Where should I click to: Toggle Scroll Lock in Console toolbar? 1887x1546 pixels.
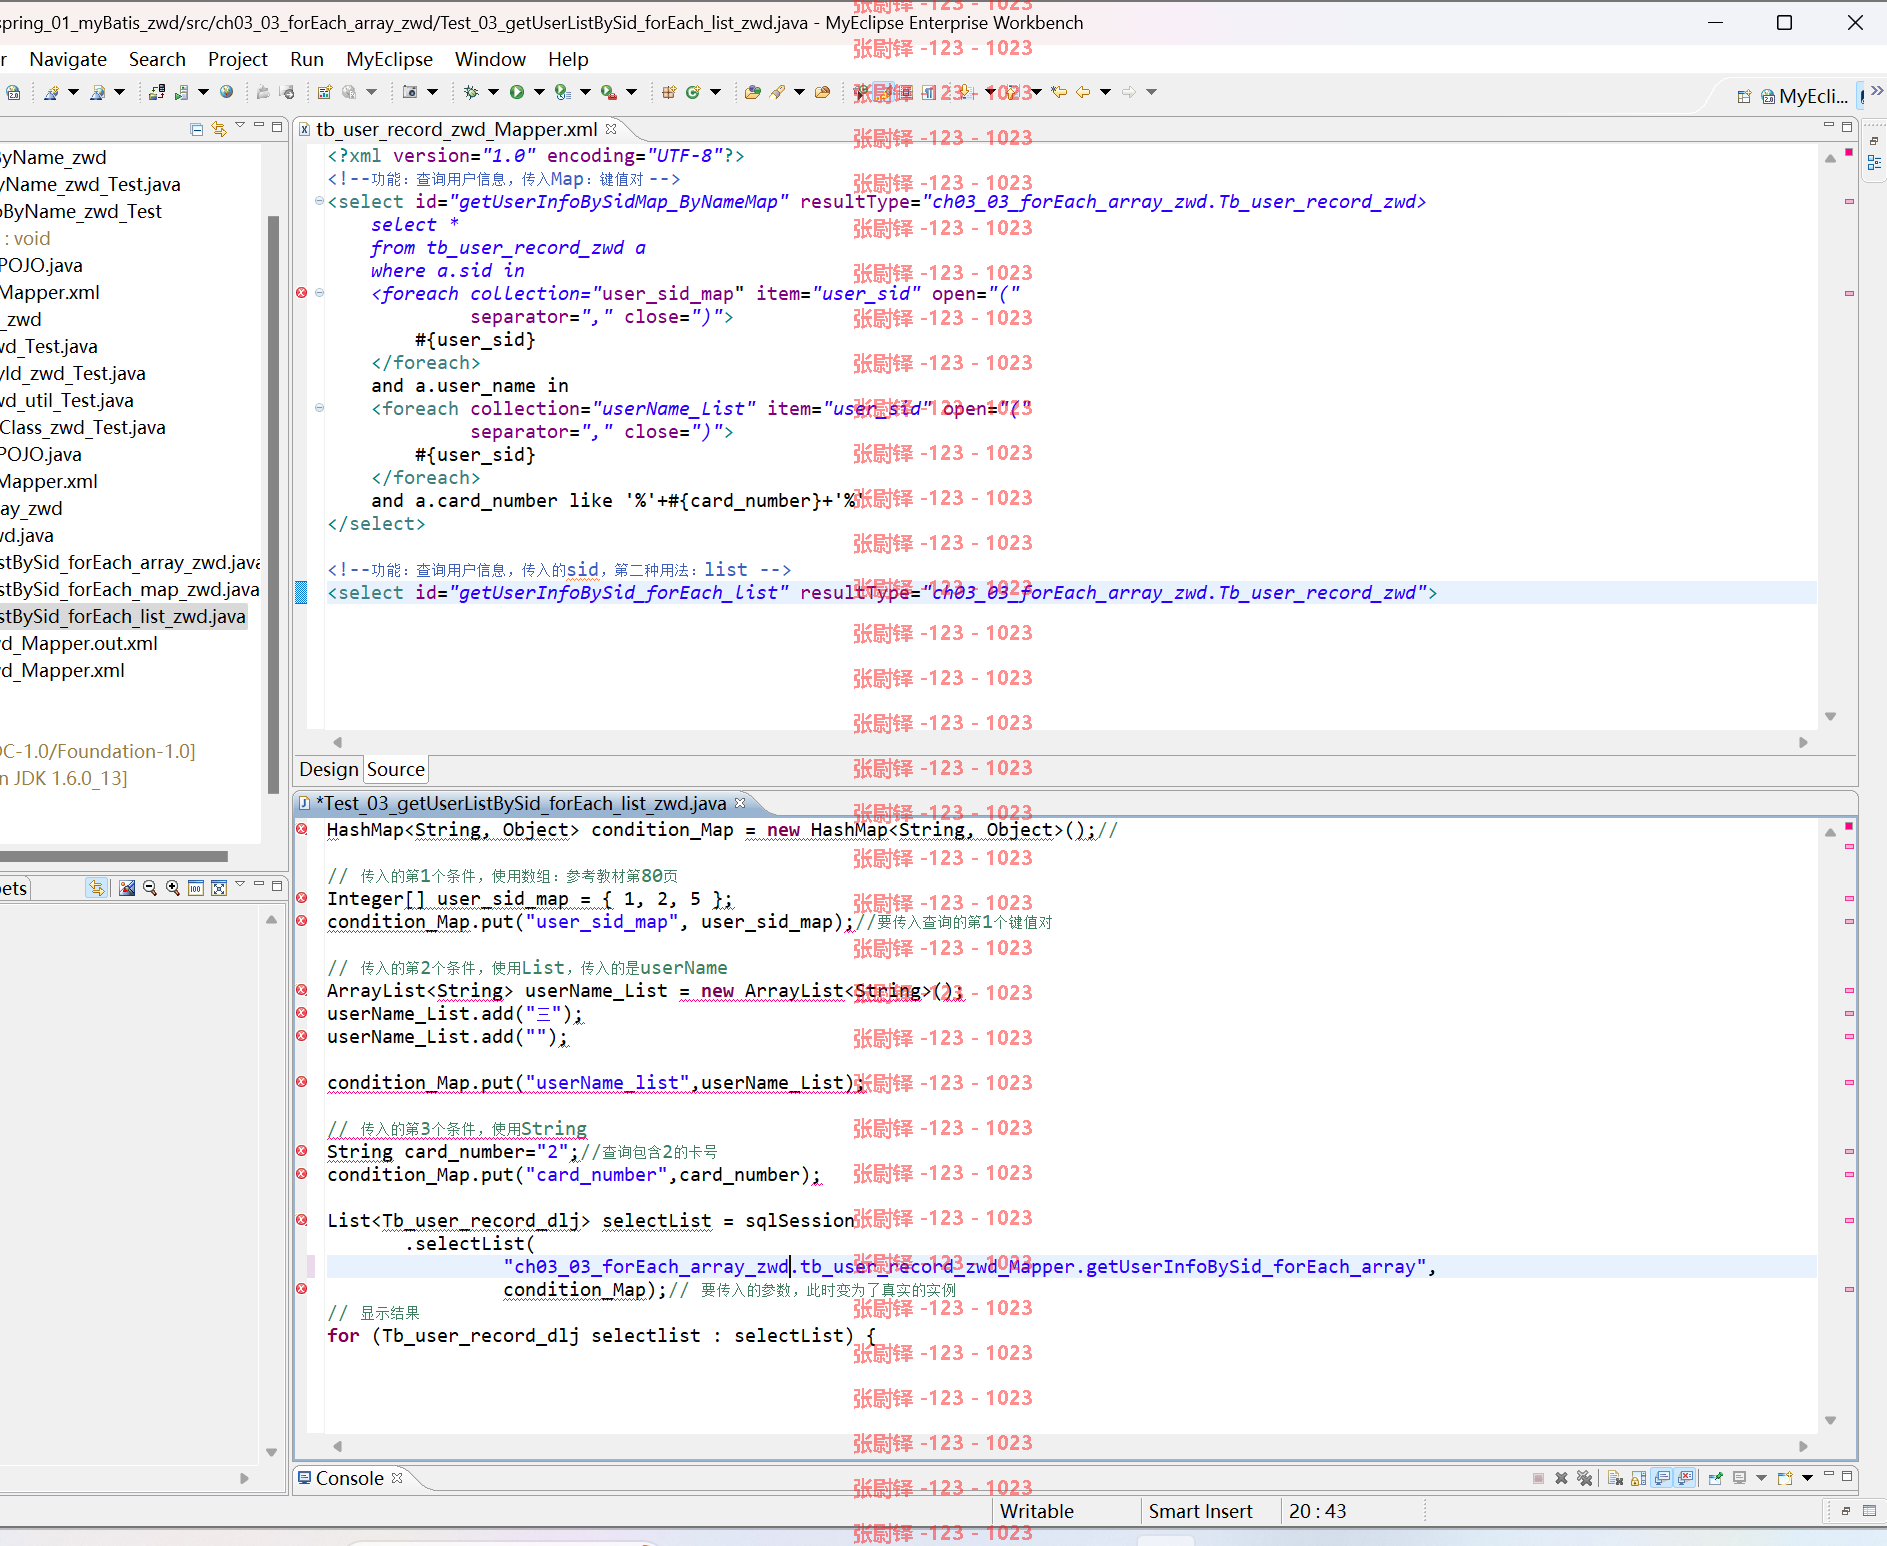(1638, 1478)
